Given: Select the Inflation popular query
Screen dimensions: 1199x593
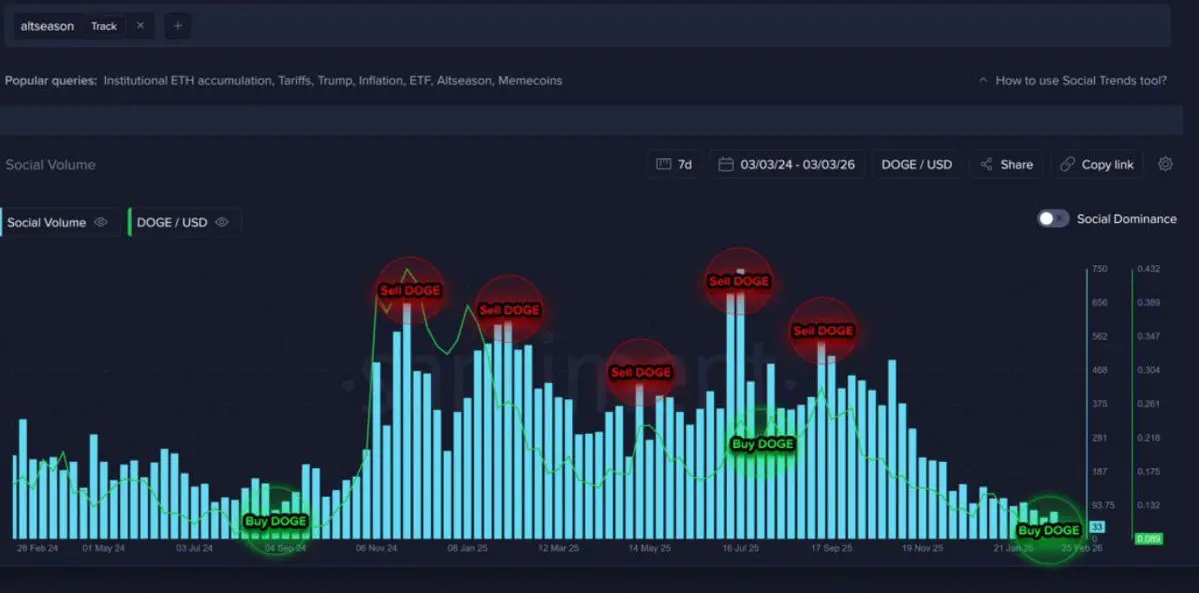Looking at the screenshot, I should tap(381, 80).
